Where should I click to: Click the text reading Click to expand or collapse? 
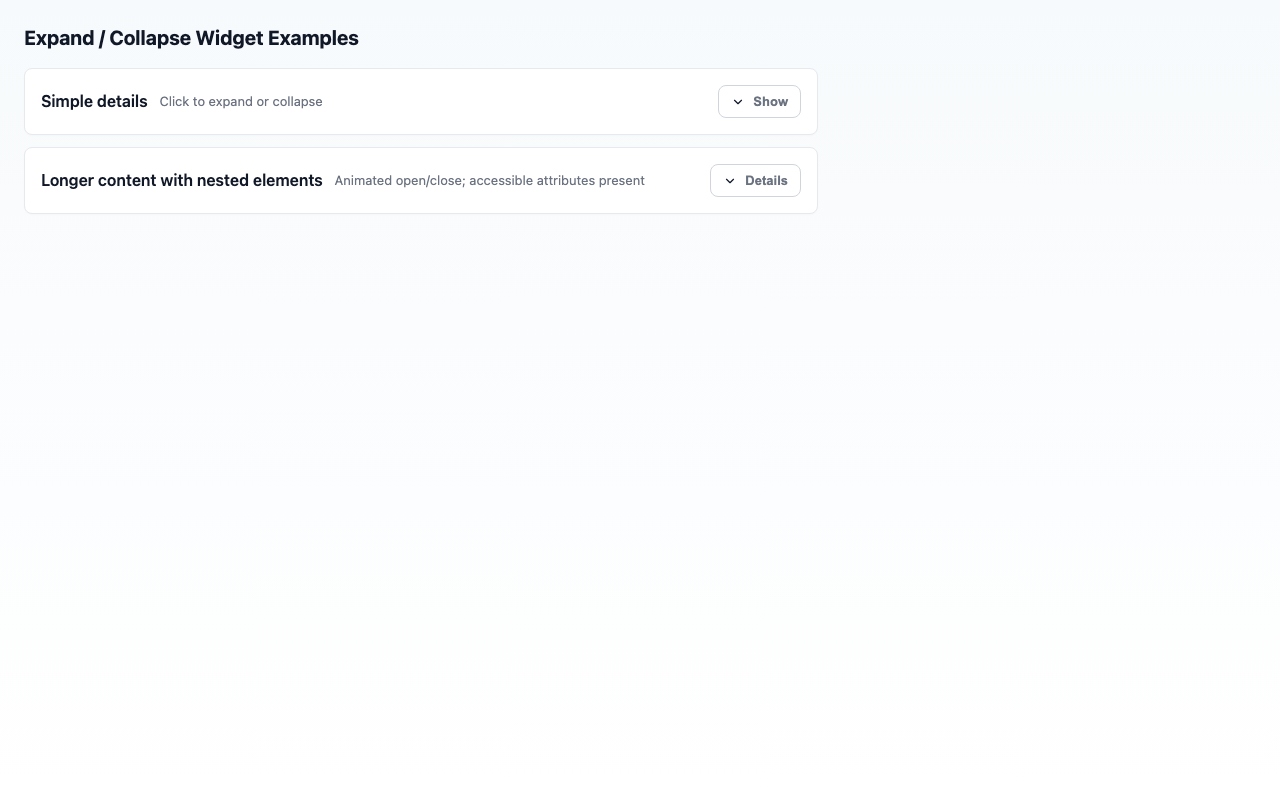point(240,101)
